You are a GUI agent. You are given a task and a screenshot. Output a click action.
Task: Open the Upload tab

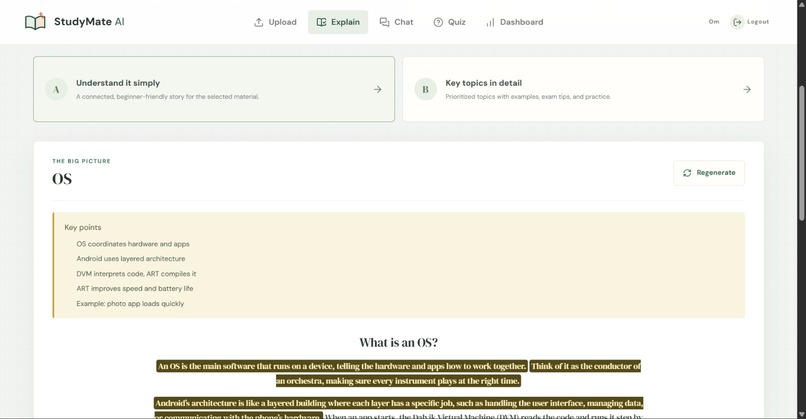(x=275, y=22)
